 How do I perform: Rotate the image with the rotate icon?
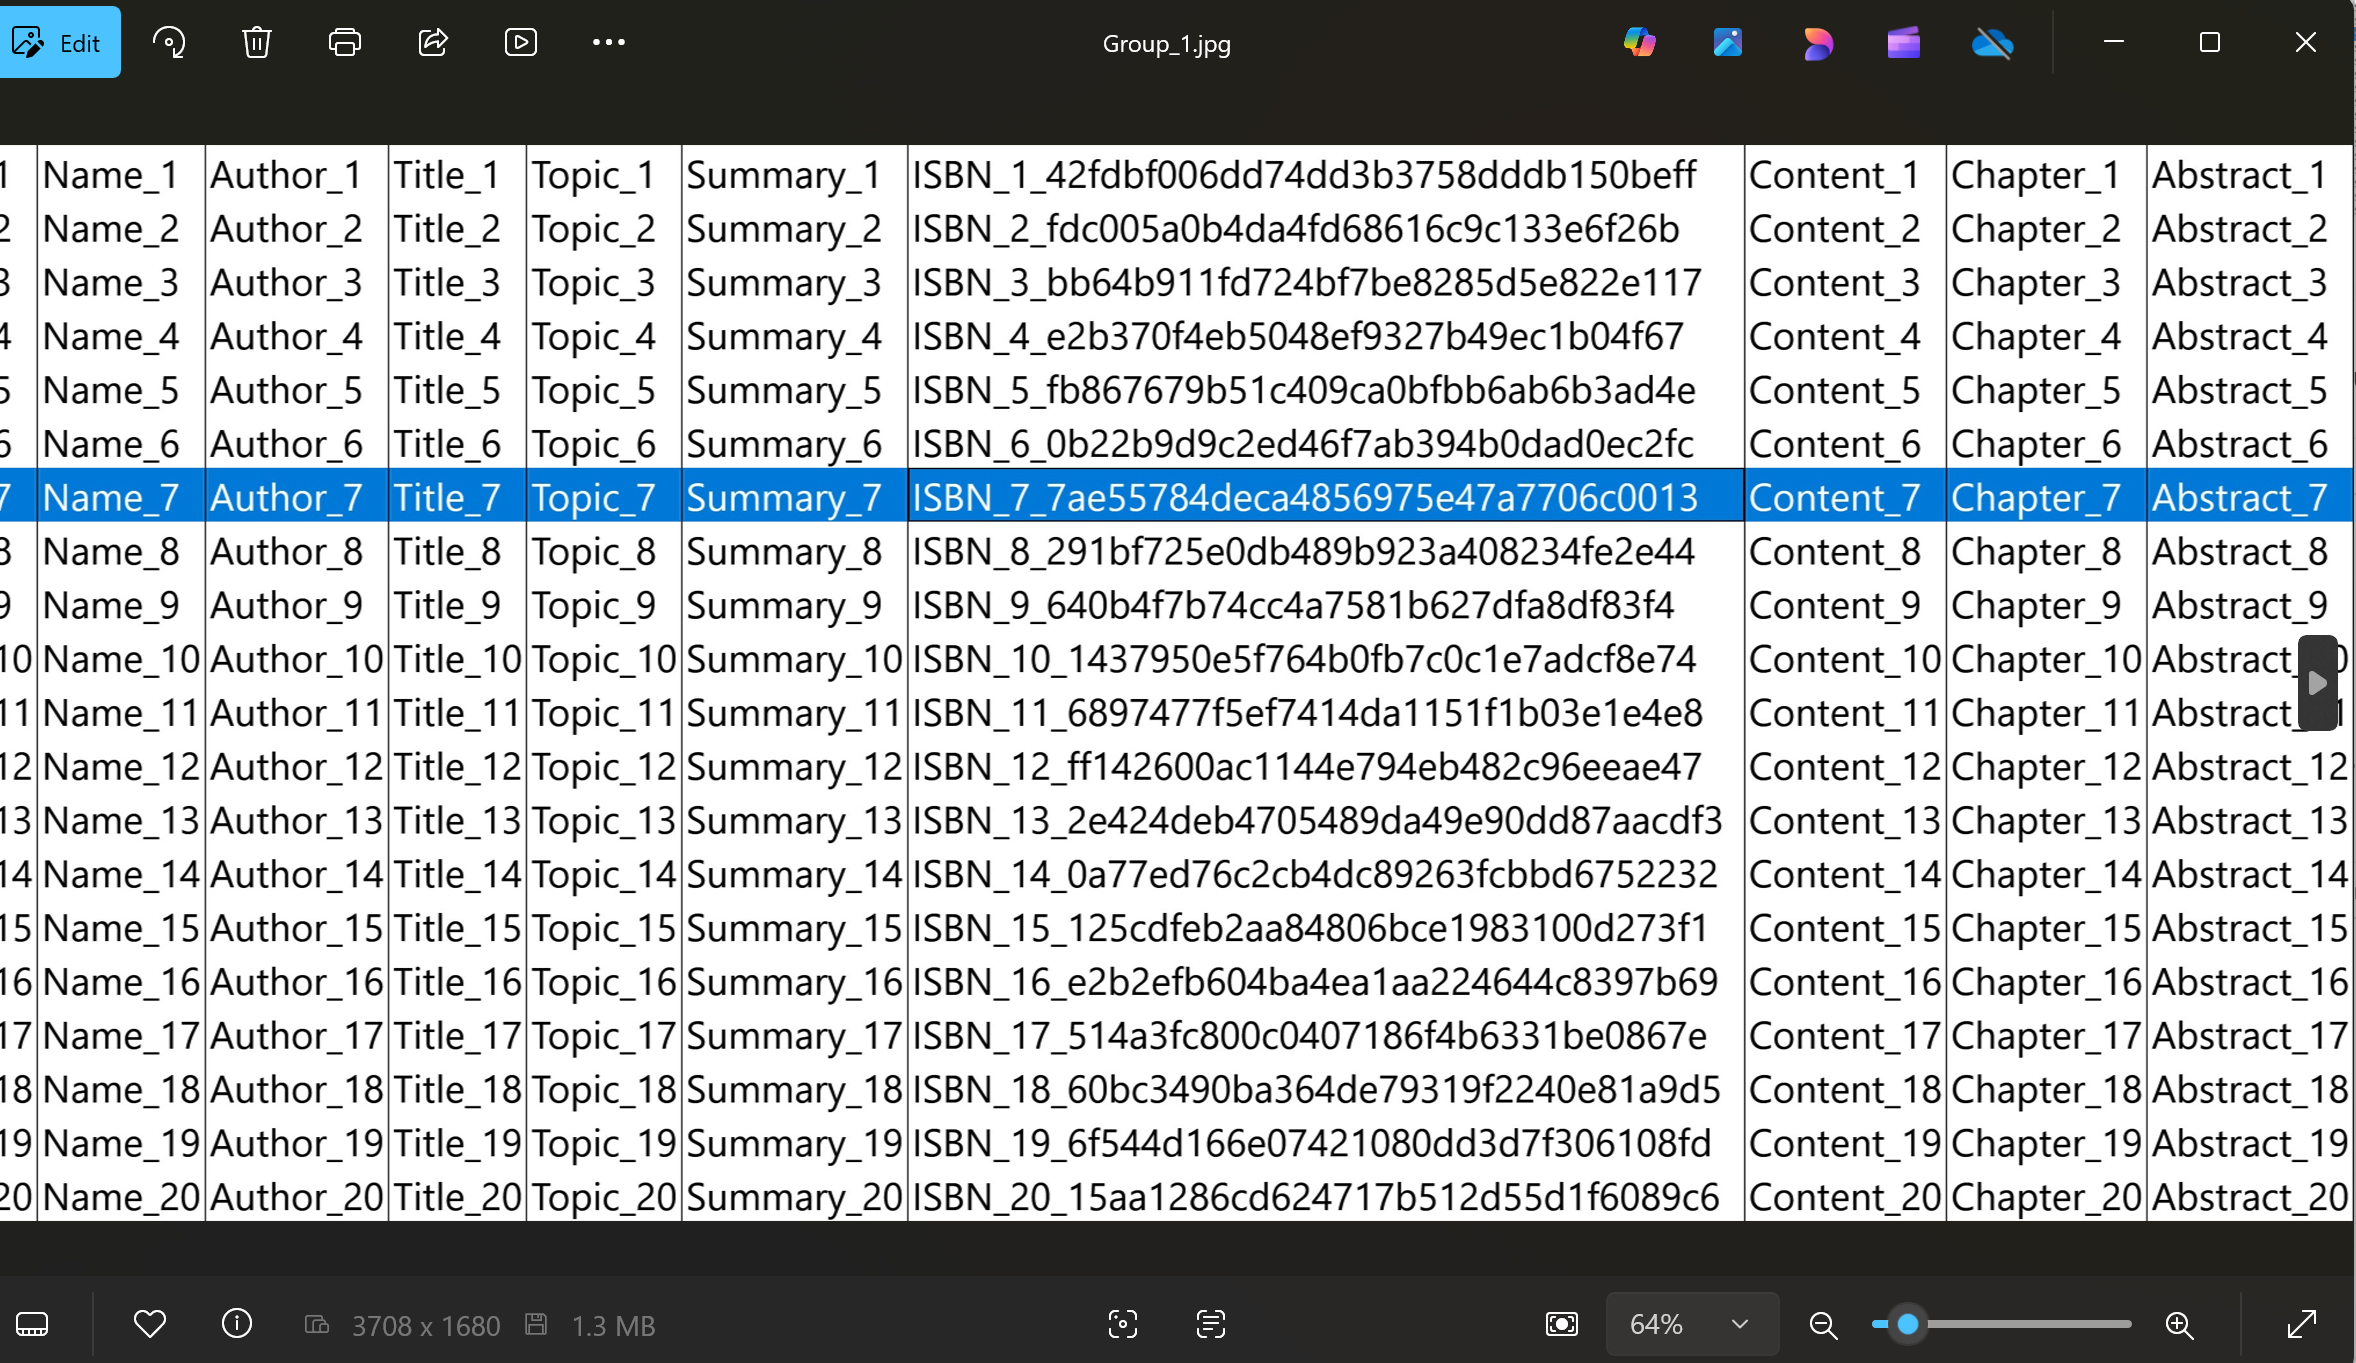pos(169,43)
